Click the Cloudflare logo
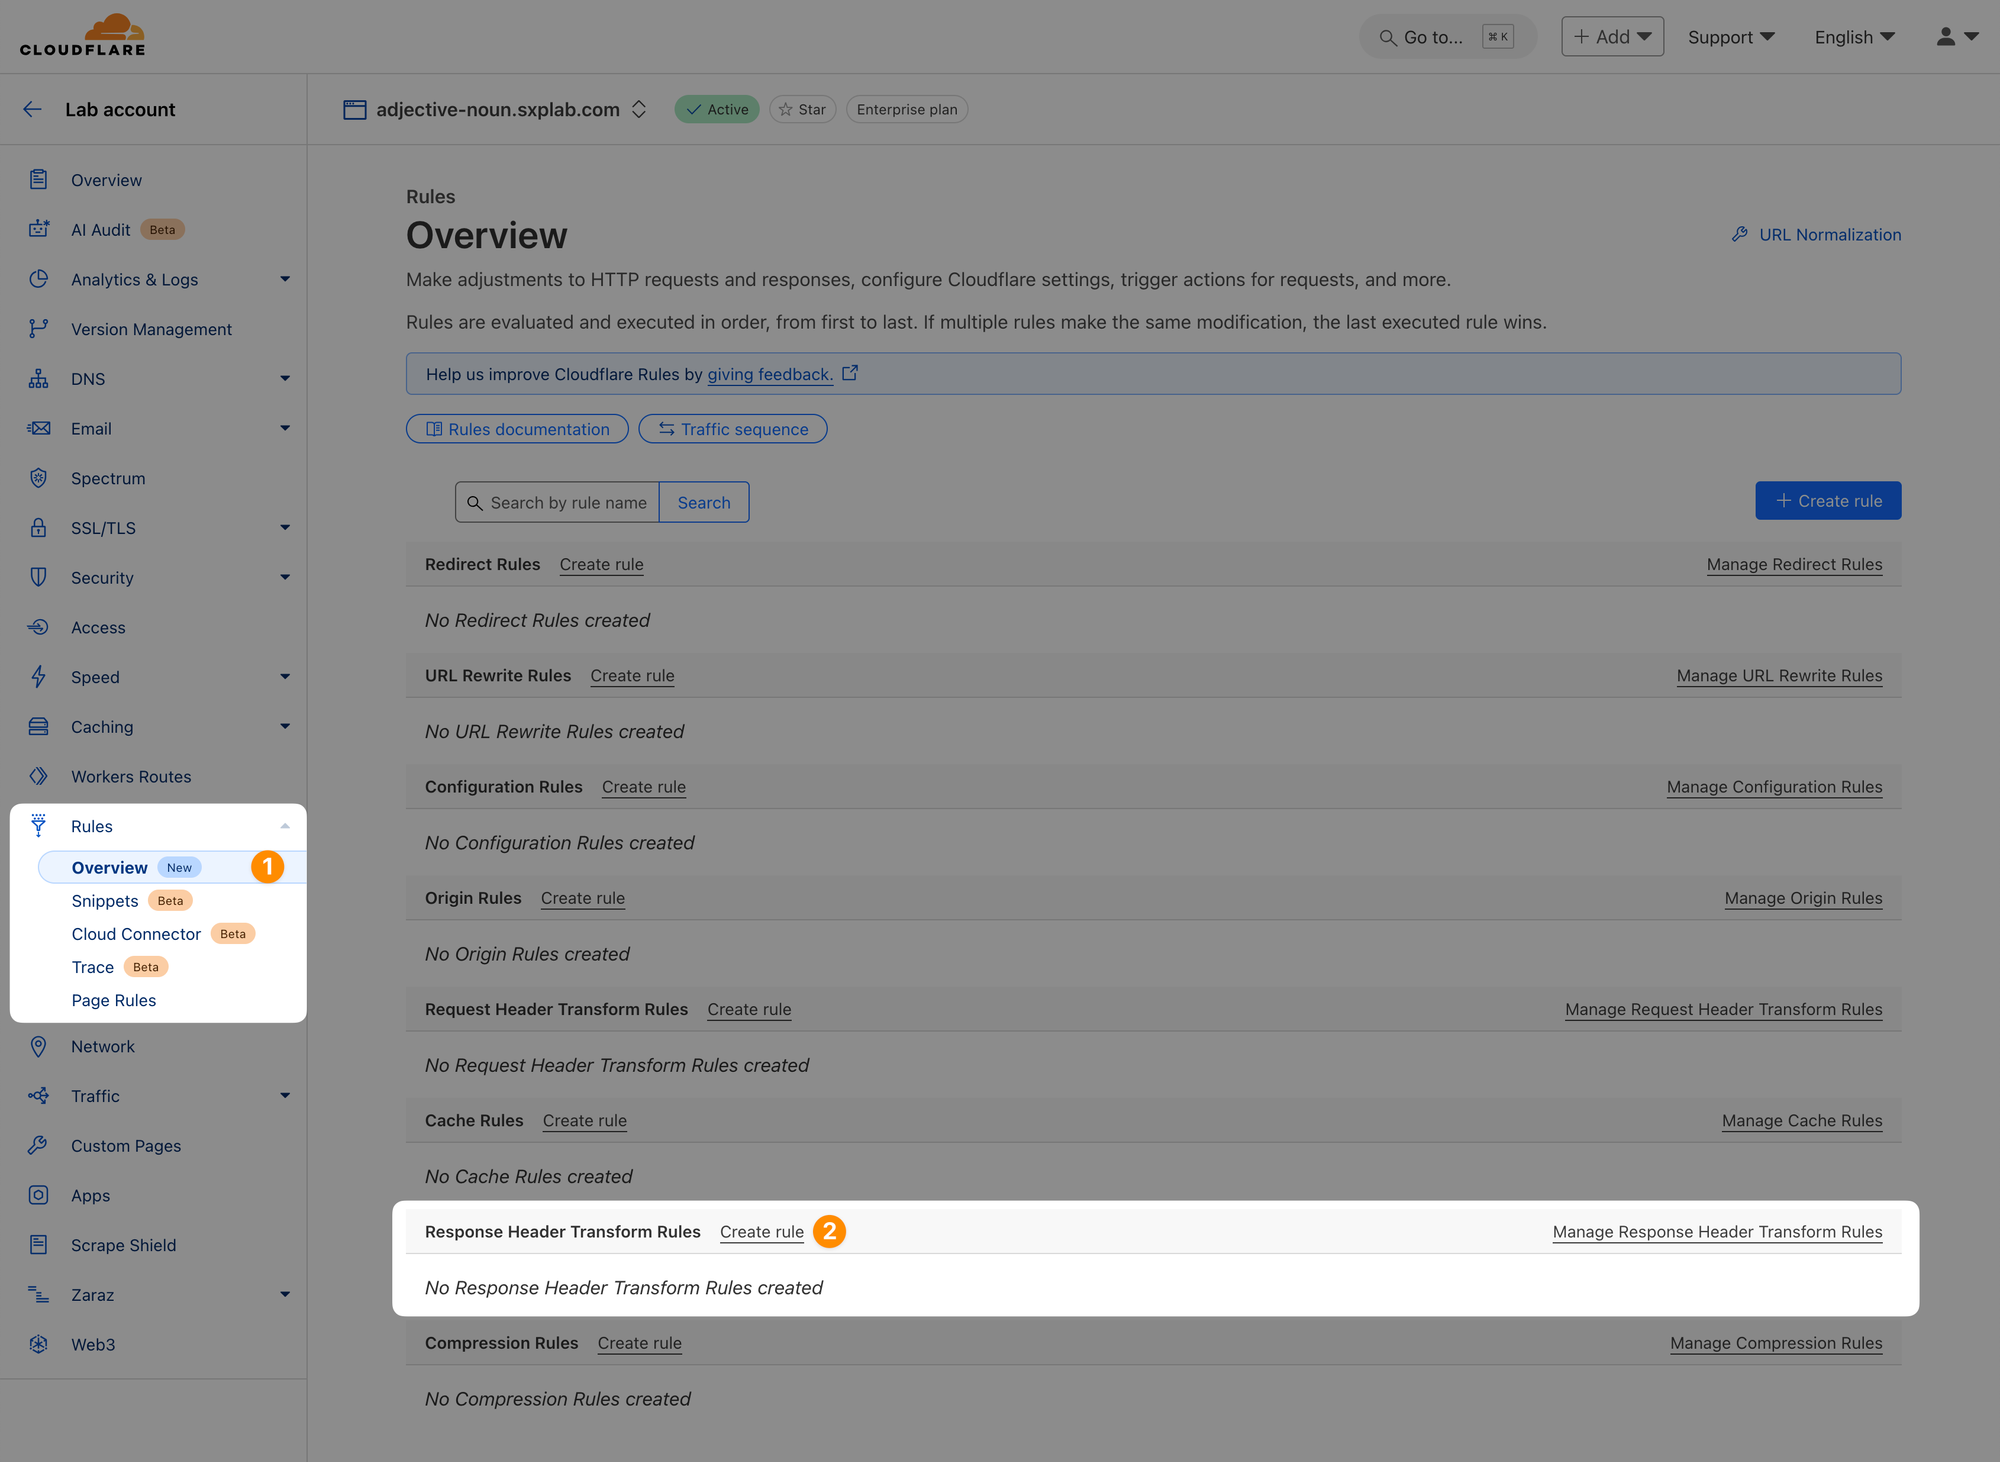 click(83, 35)
